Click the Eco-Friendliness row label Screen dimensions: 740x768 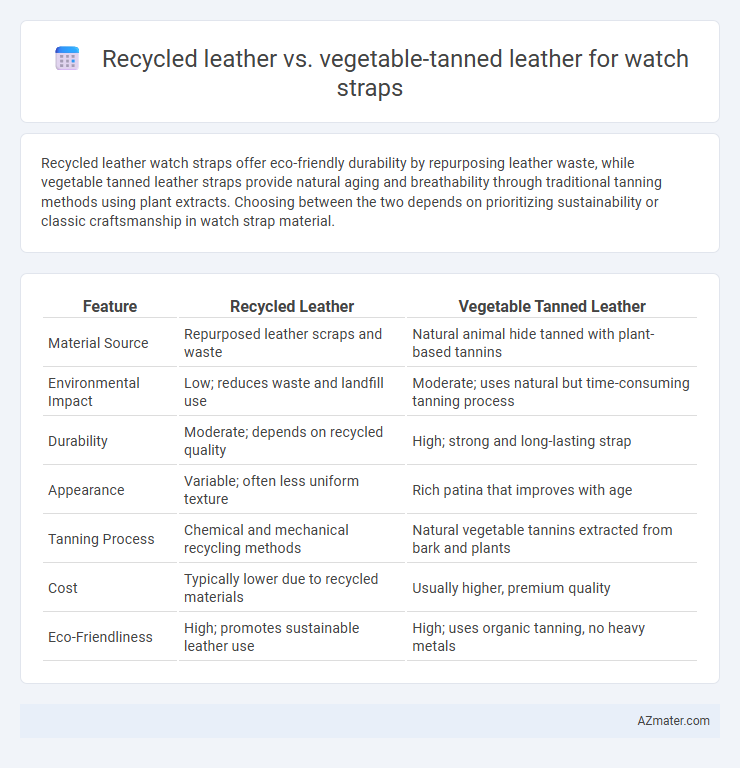click(x=100, y=637)
